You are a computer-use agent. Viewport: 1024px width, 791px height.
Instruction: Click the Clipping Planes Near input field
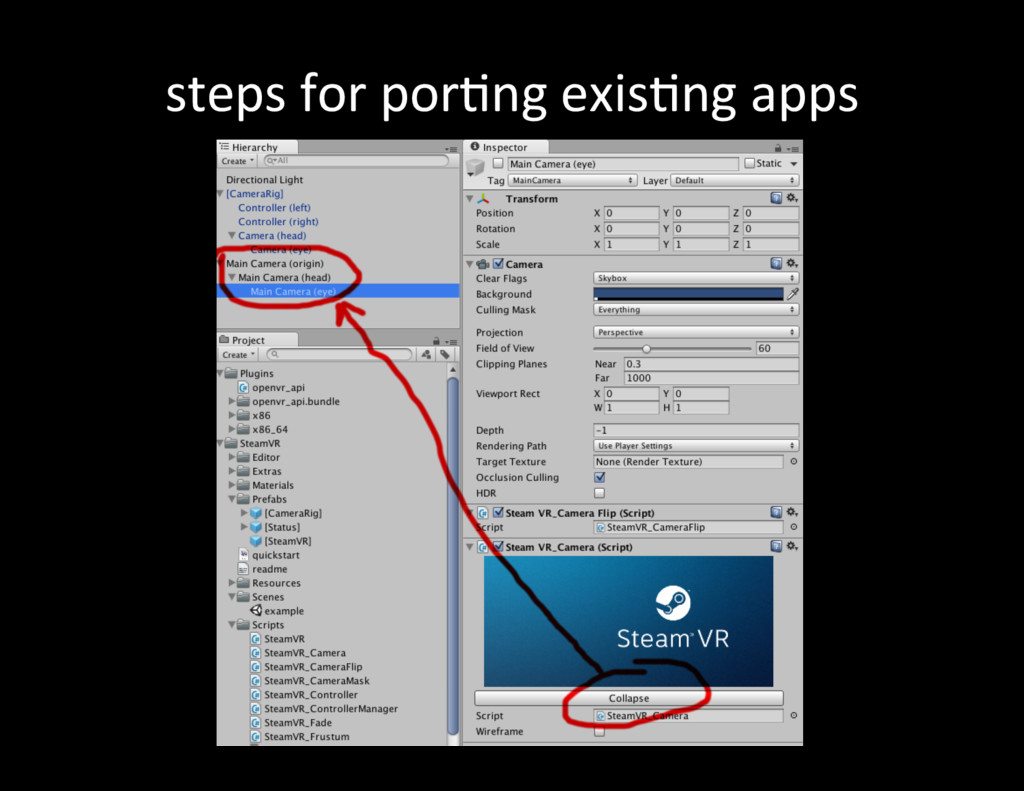pos(711,364)
